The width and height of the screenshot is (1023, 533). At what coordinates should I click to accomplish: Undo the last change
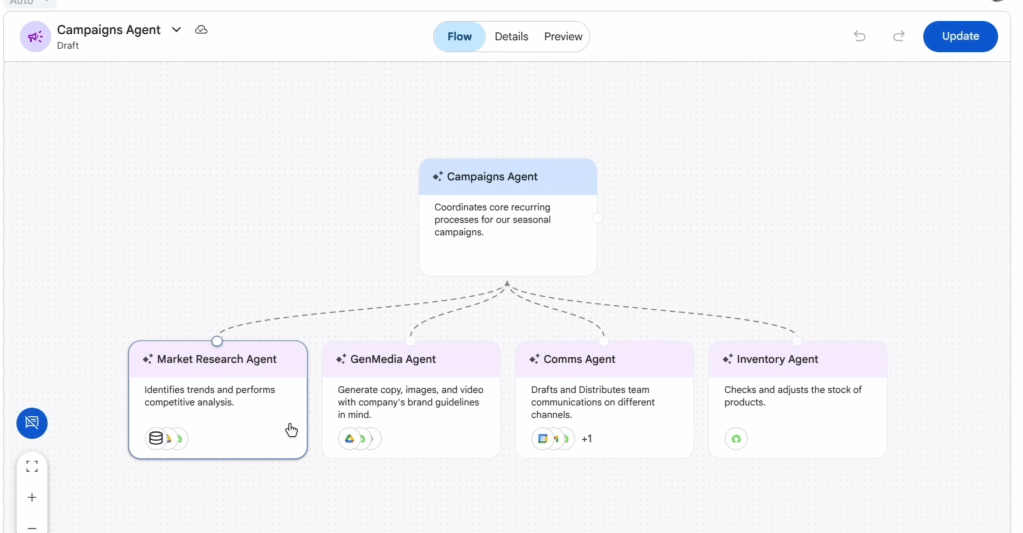click(860, 37)
